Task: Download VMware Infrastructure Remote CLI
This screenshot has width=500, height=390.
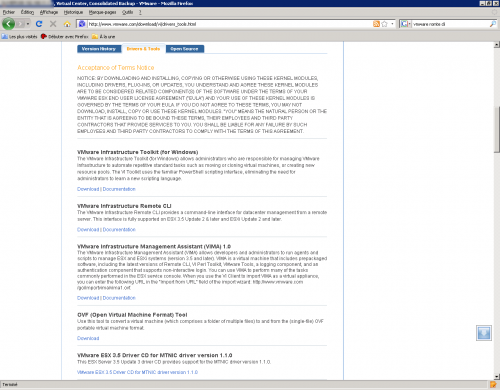Action: pyautogui.click(x=88, y=230)
